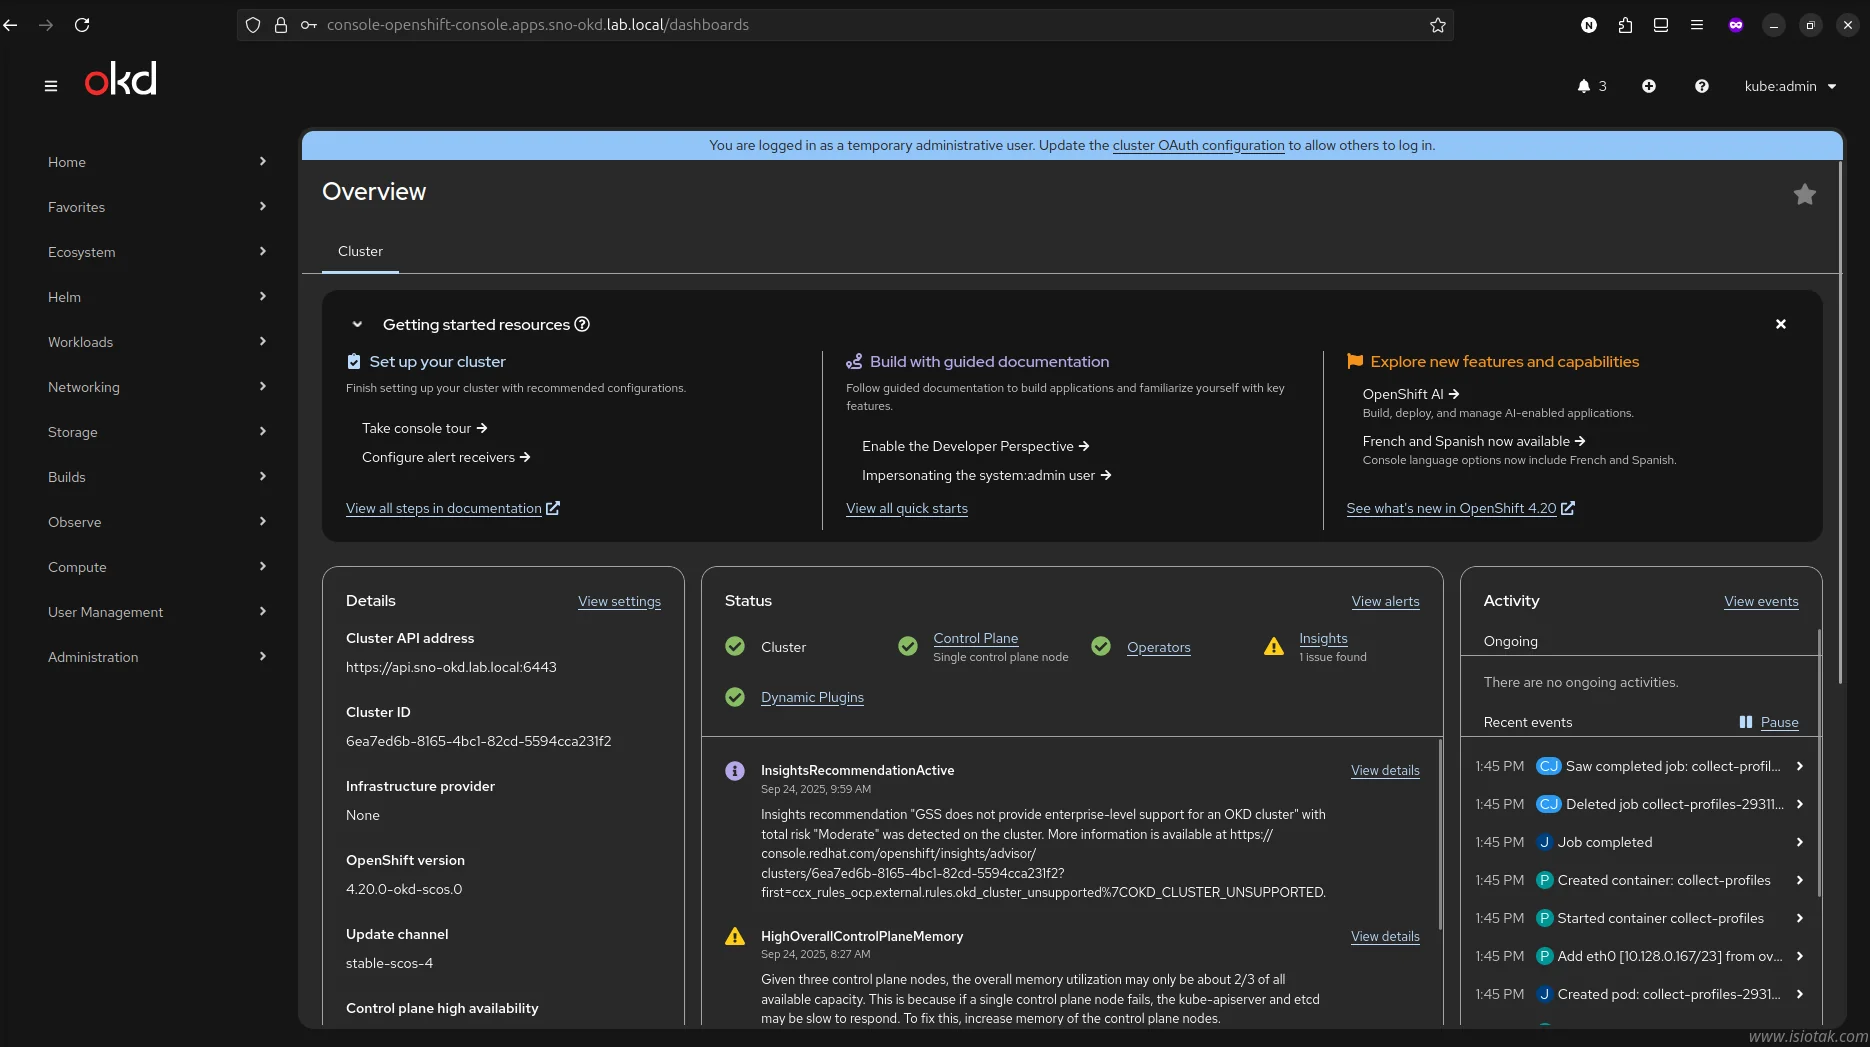
Task: Close the Getting started resources card
Action: pos(1781,324)
